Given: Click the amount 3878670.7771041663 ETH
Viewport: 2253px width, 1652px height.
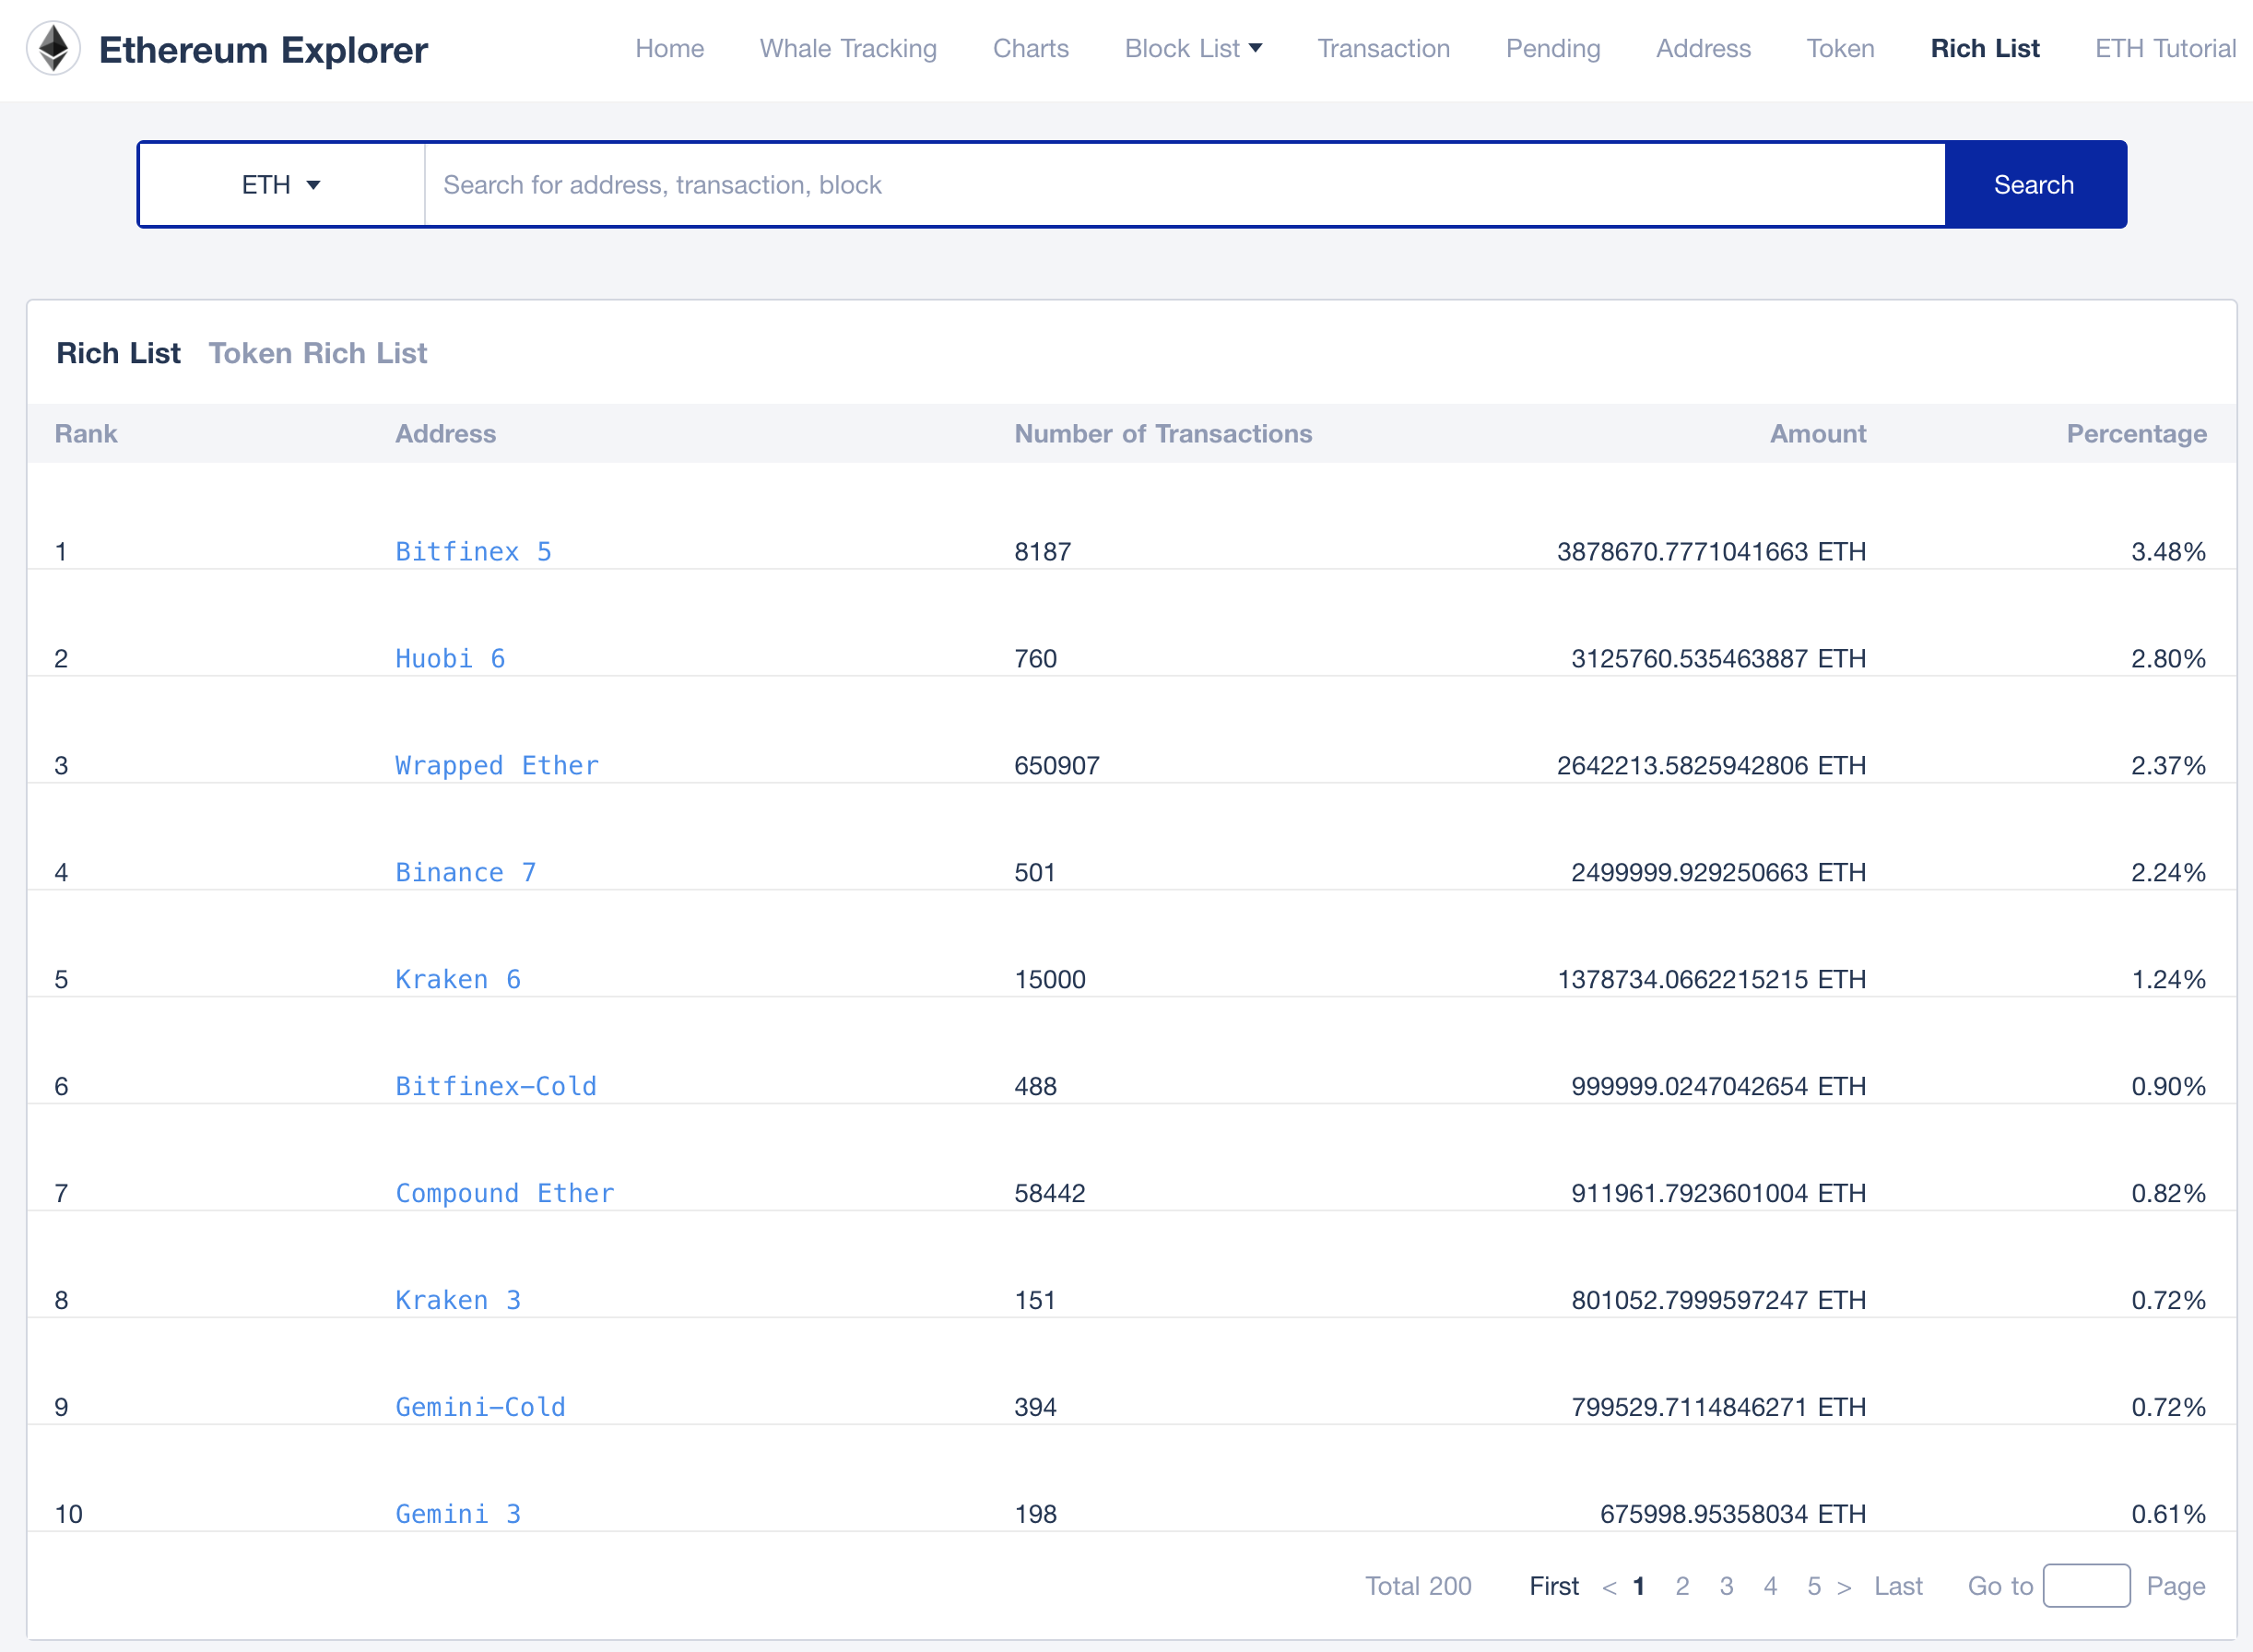Looking at the screenshot, I should 1711,551.
